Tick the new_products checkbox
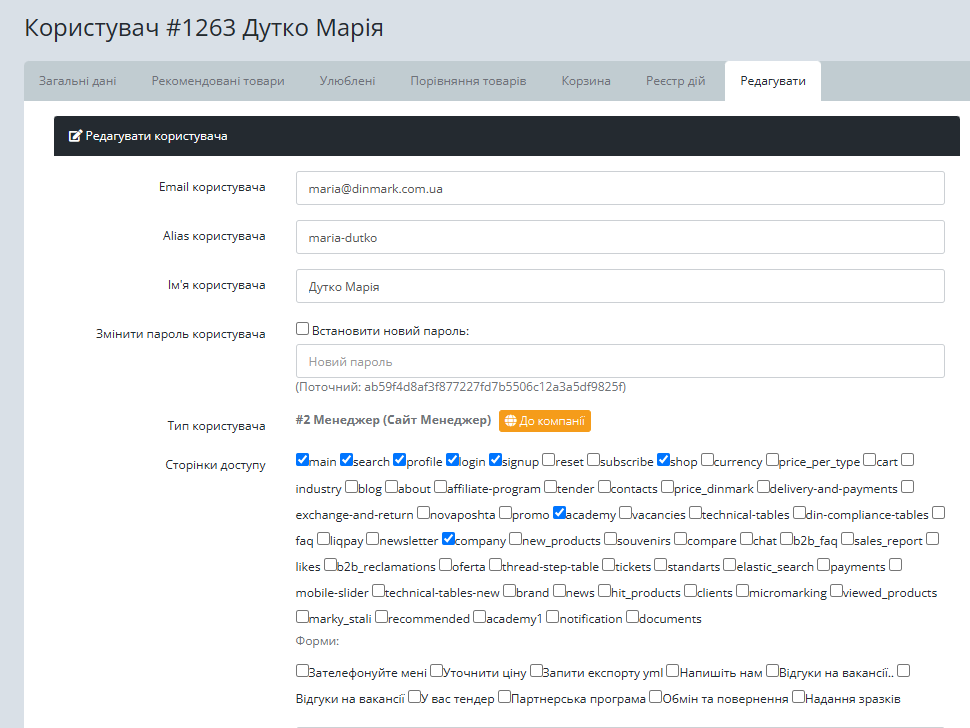 (516, 539)
